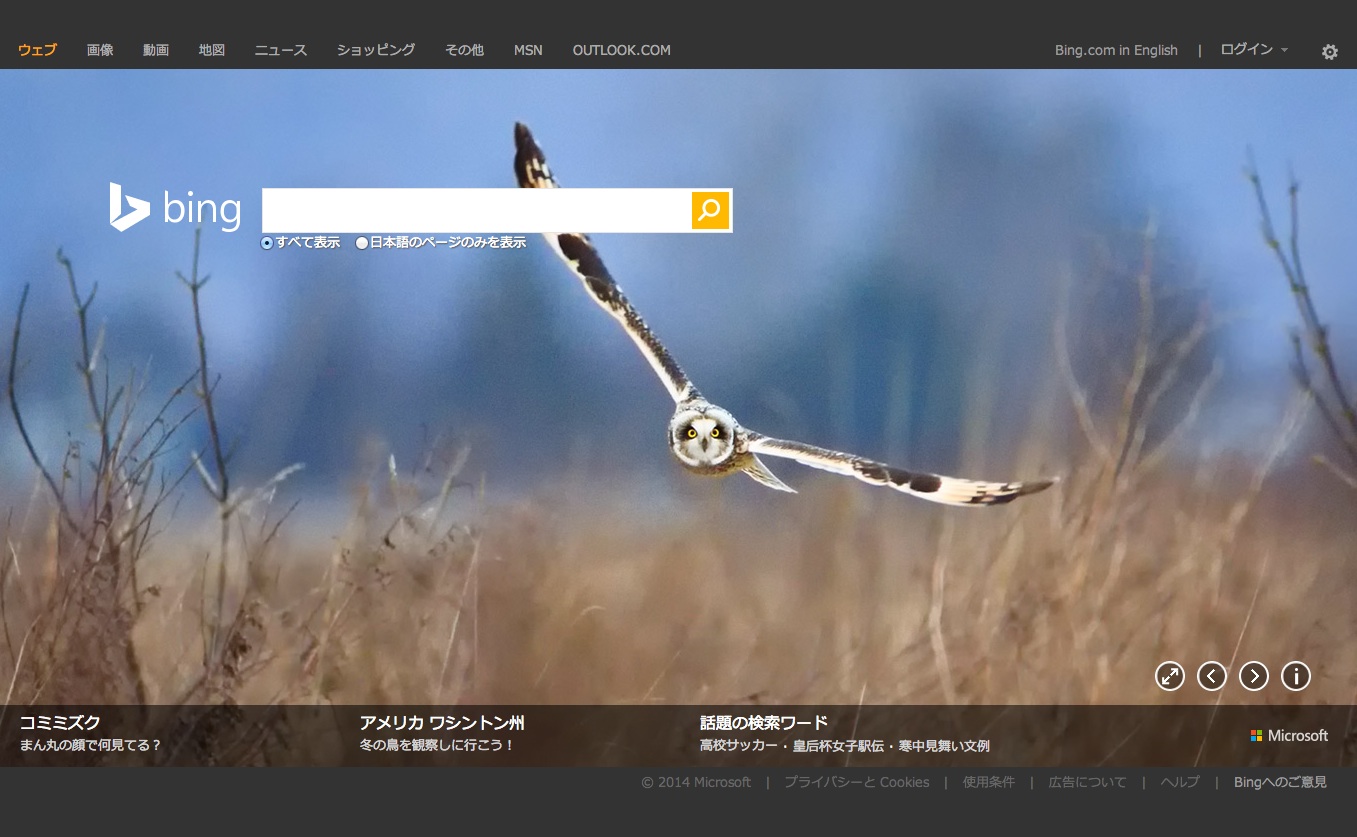Click Bing.com in English link
This screenshot has height=837, width=1357.
(1116, 50)
